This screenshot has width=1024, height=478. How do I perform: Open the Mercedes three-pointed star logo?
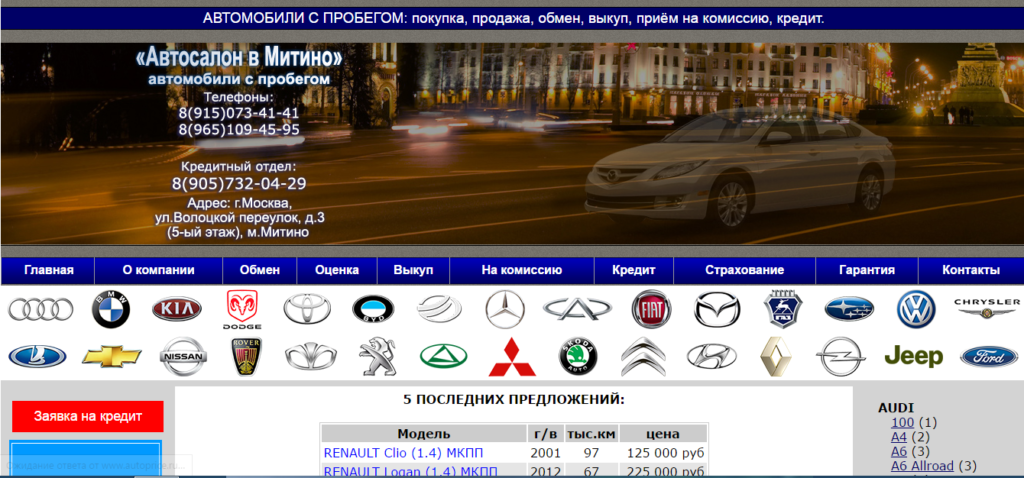pyautogui.click(x=505, y=309)
